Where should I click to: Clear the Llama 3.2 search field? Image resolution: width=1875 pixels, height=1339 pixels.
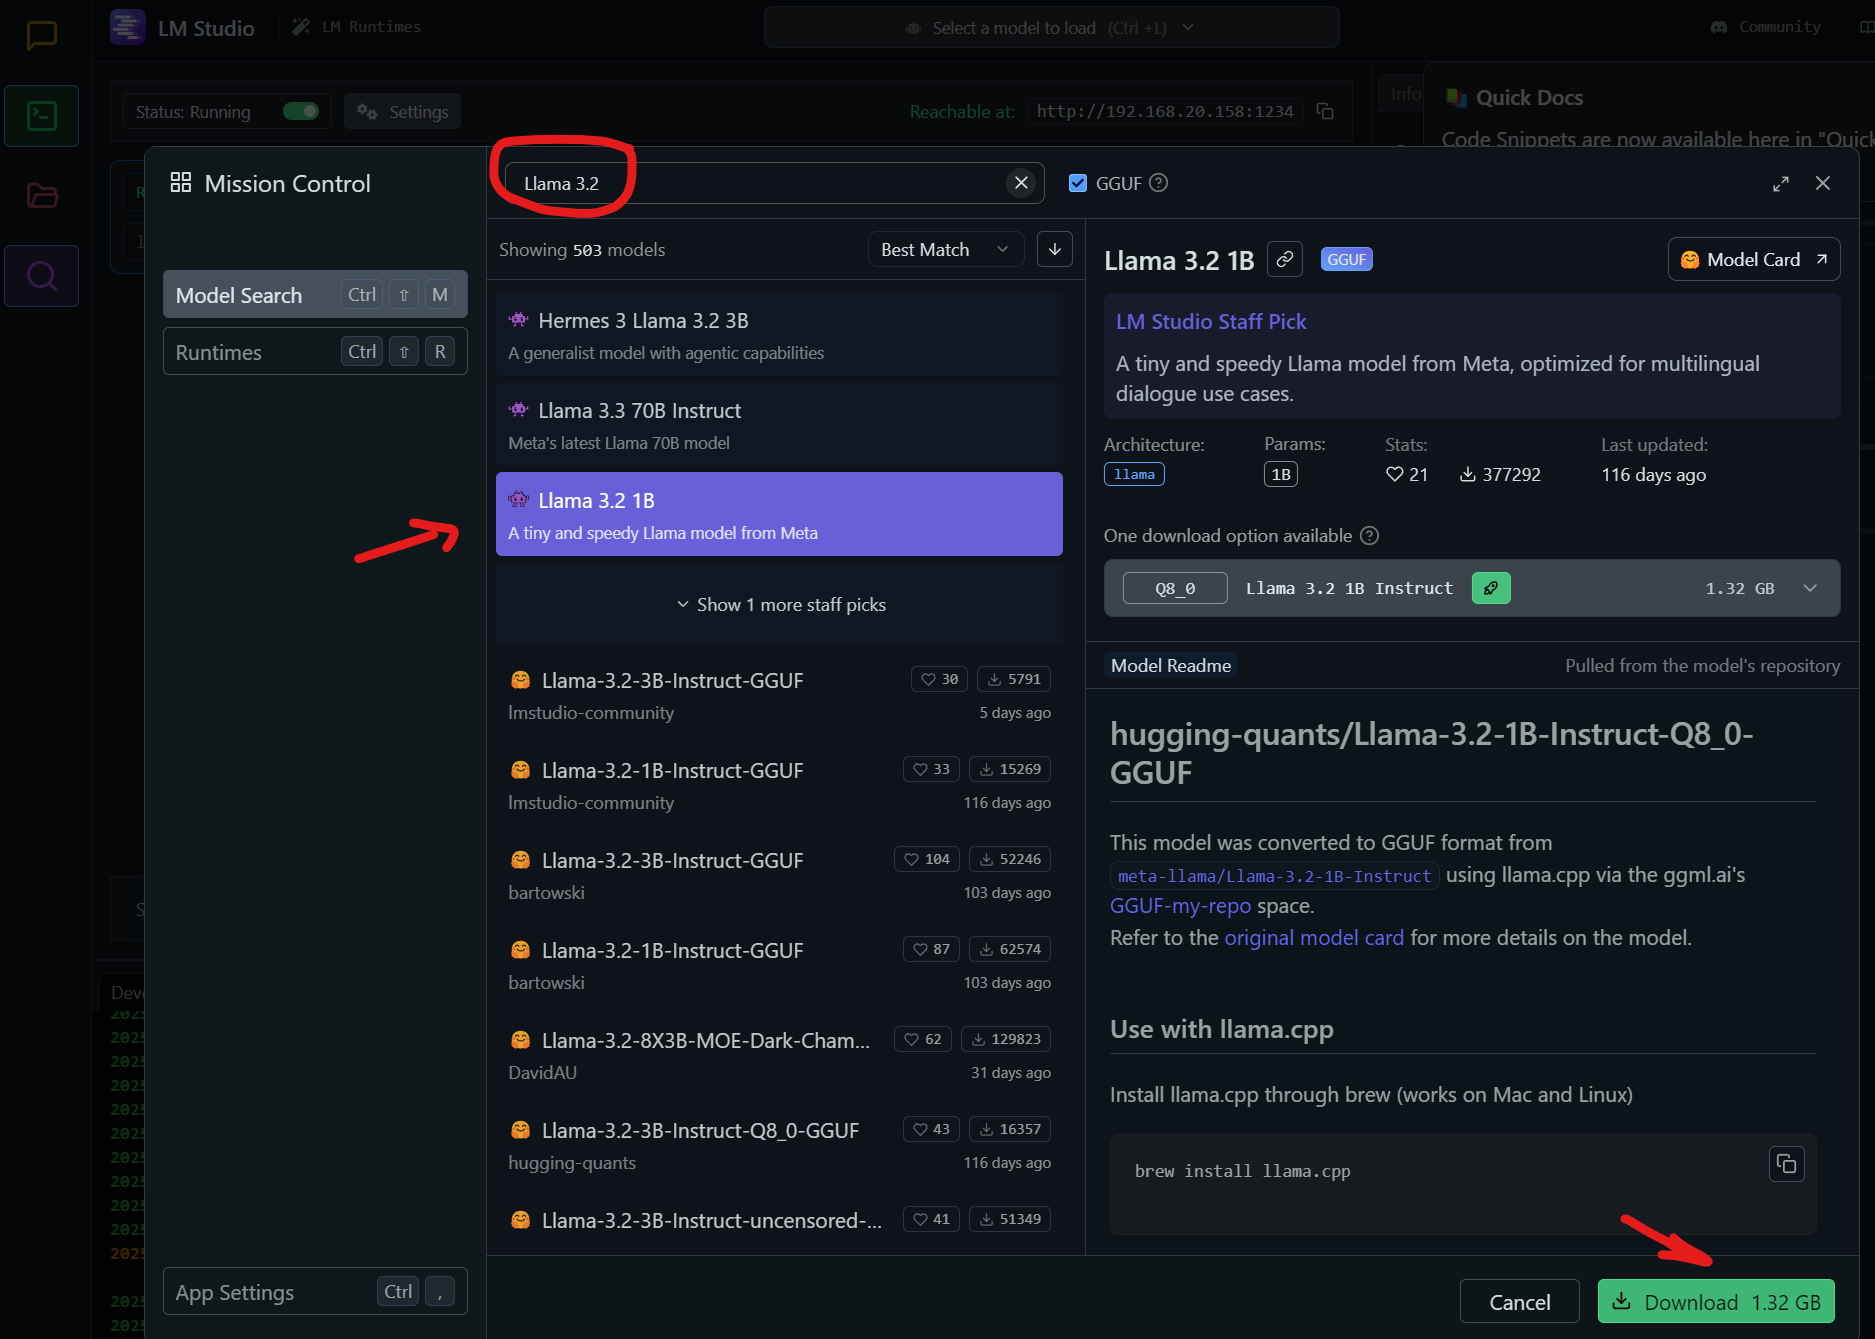1021,183
